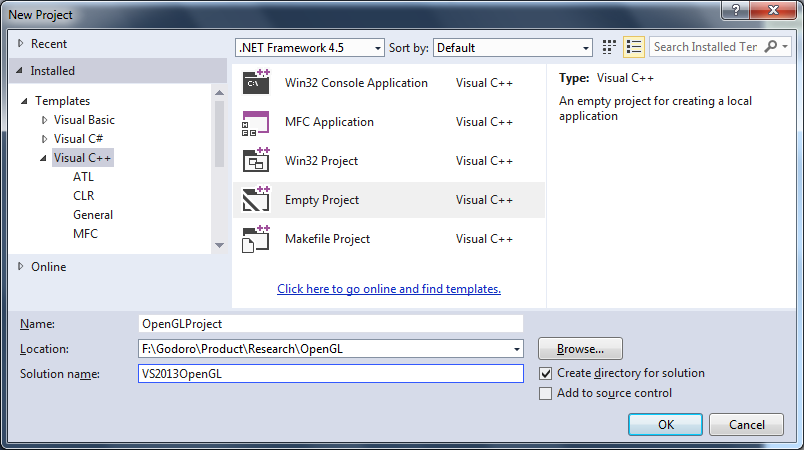The height and width of the screenshot is (450, 804).
Task: Click the Cancel button
Action: coord(747,424)
